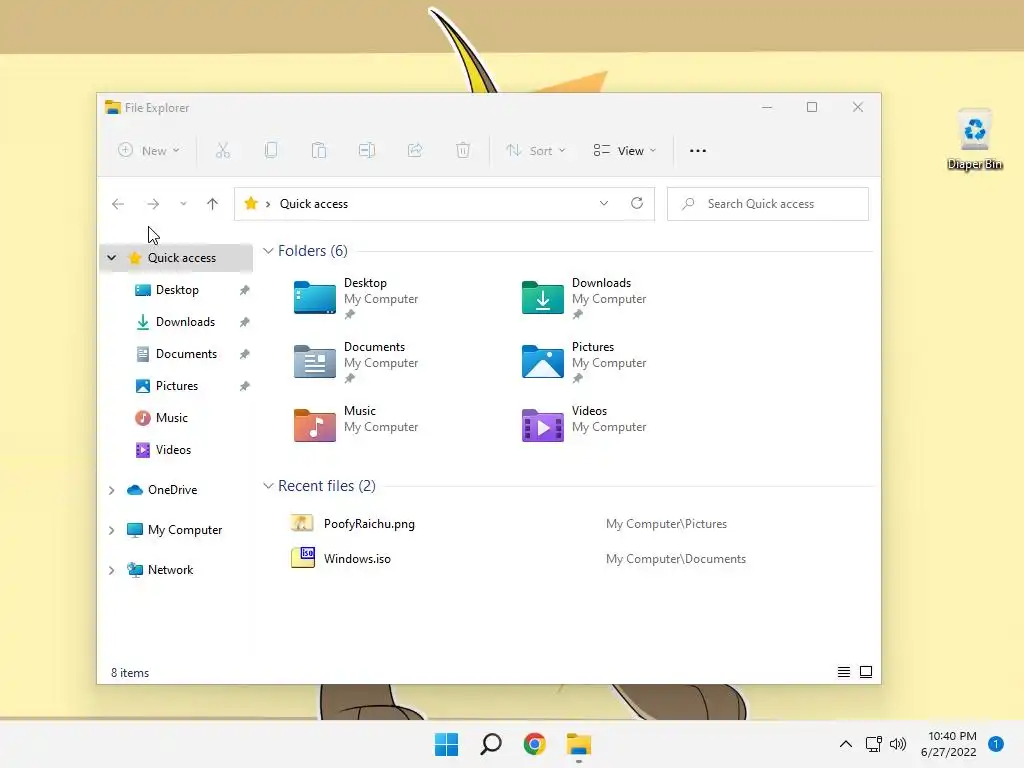This screenshot has height=768, width=1024.
Task: Open taskbar Search magnifier
Action: (x=490, y=744)
